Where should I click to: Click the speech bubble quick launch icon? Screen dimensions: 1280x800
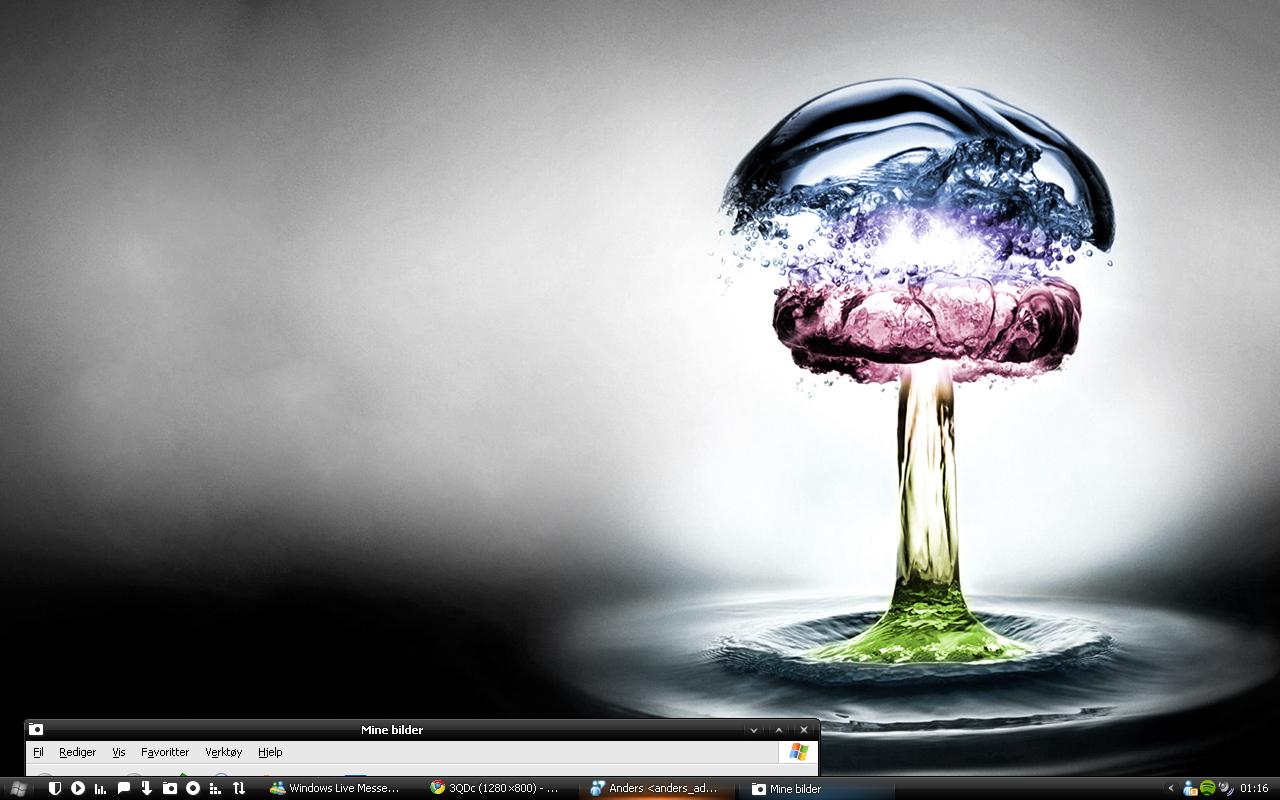click(124, 788)
